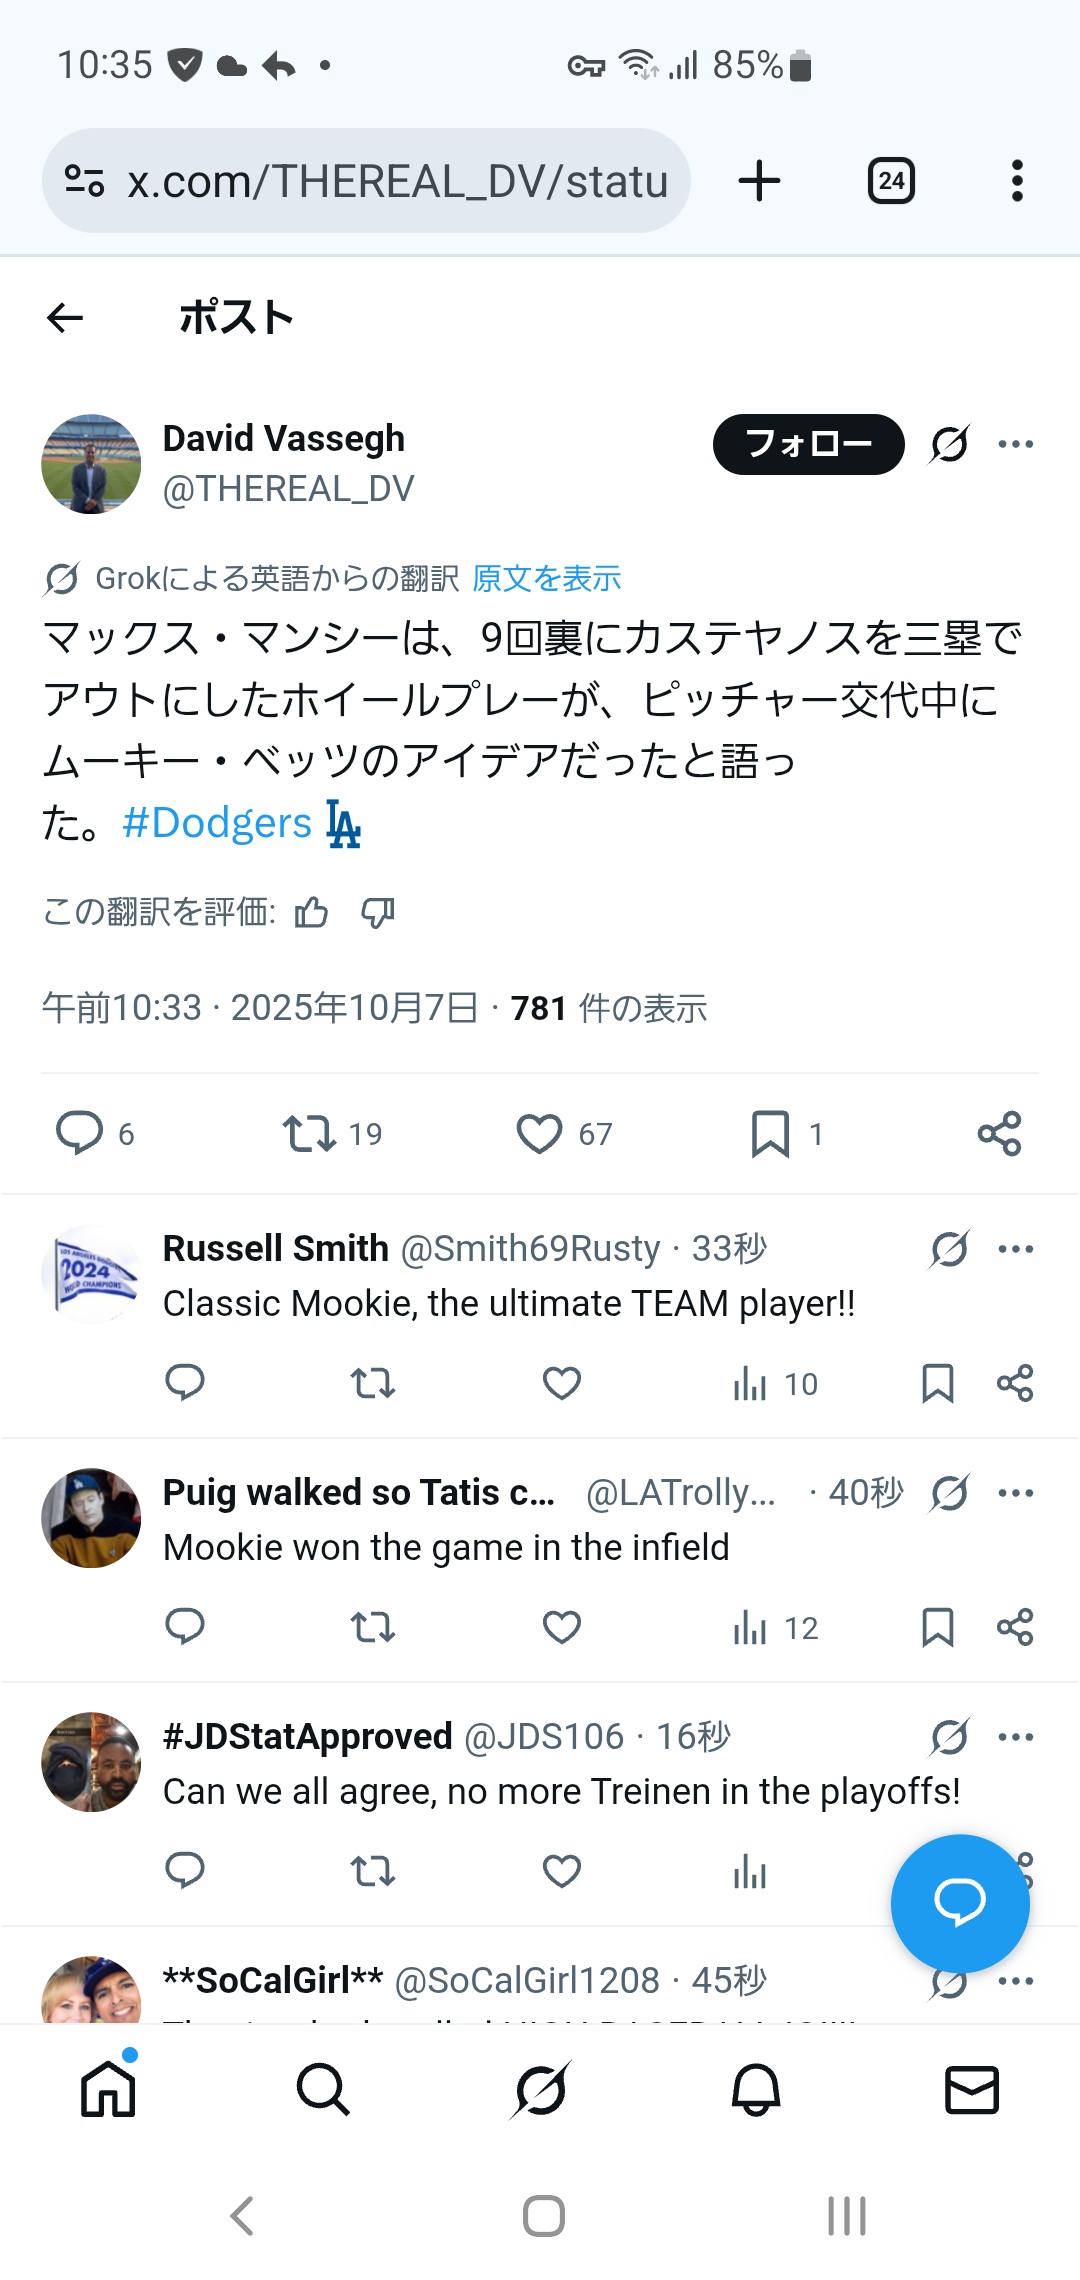
Task: Open Grok icon beside the フォロー button
Action: click(949, 444)
